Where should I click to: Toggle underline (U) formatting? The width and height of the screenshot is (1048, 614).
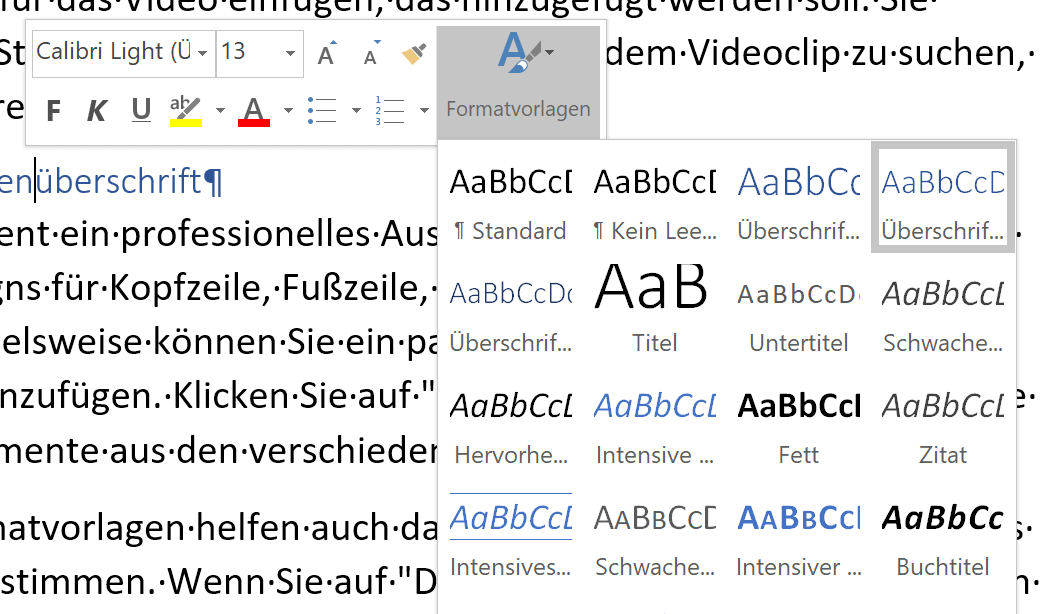pos(141,110)
